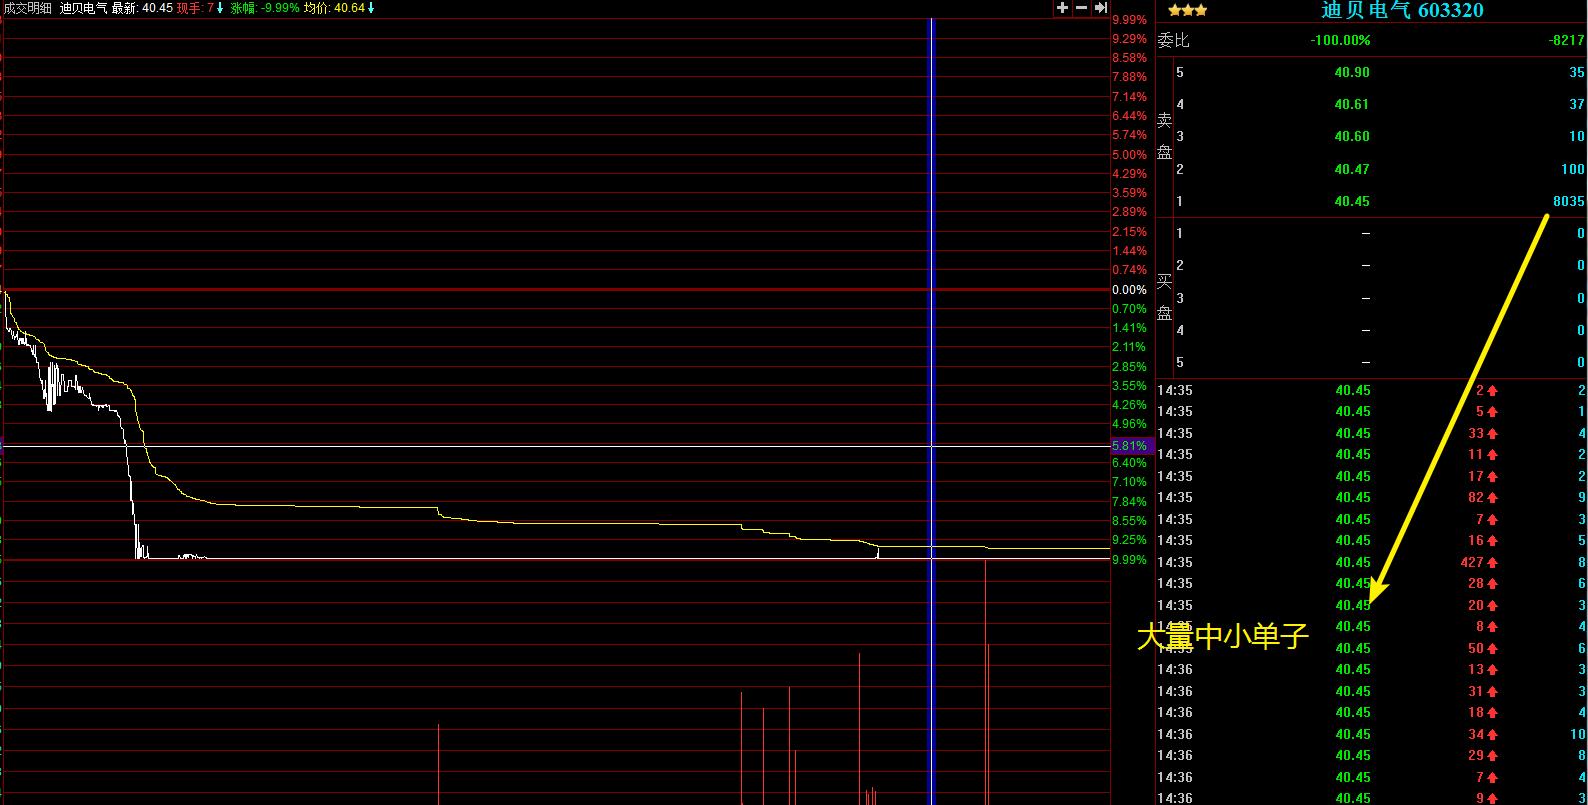Click sell level 5 volume 35

(x=1577, y=73)
